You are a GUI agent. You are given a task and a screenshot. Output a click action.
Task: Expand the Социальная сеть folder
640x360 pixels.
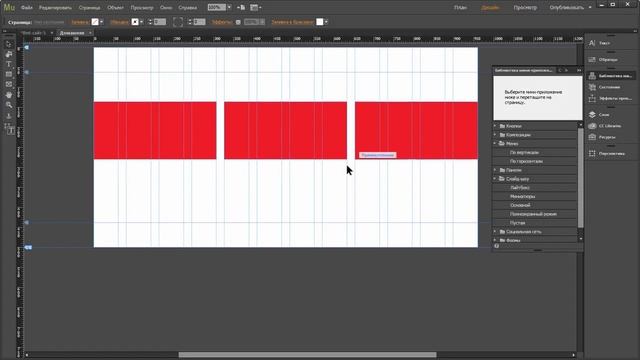[495, 231]
